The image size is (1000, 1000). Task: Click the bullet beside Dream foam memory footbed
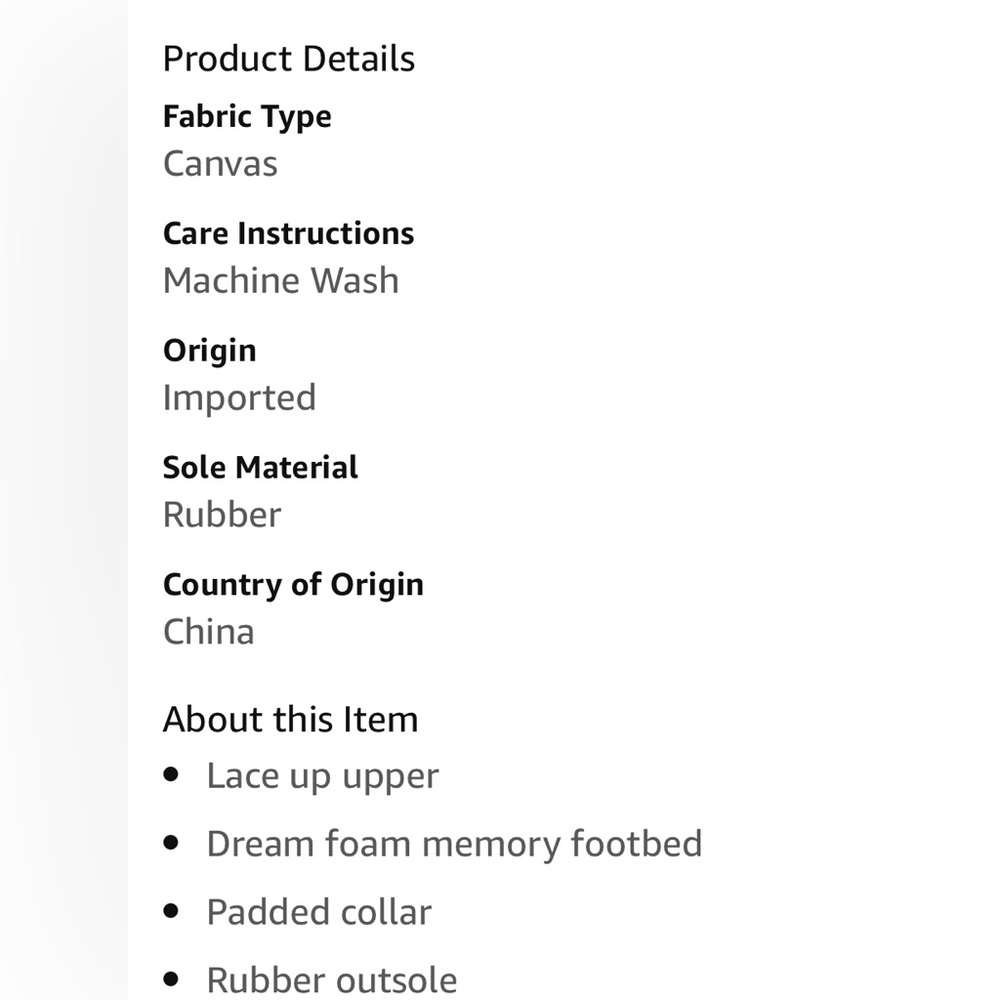pos(173,842)
